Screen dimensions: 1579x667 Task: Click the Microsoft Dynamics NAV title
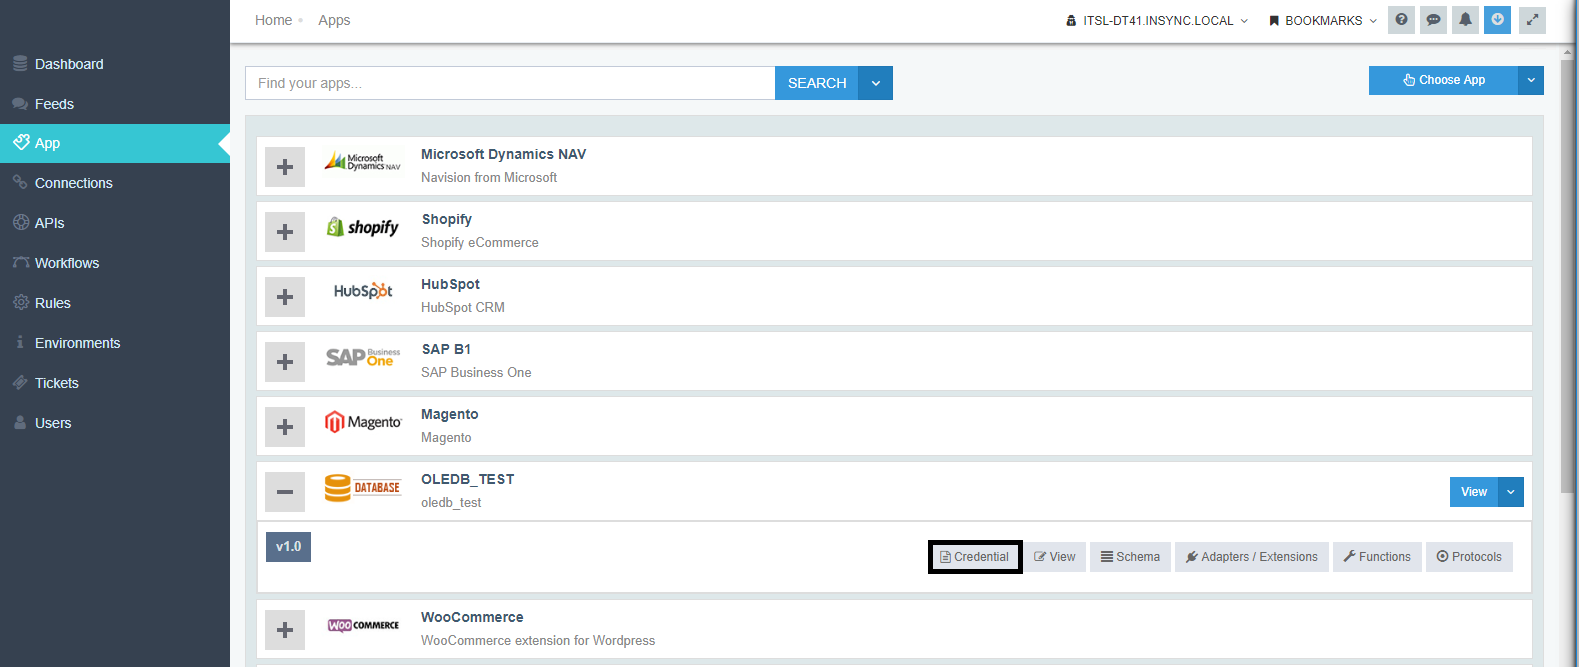pyautogui.click(x=503, y=154)
